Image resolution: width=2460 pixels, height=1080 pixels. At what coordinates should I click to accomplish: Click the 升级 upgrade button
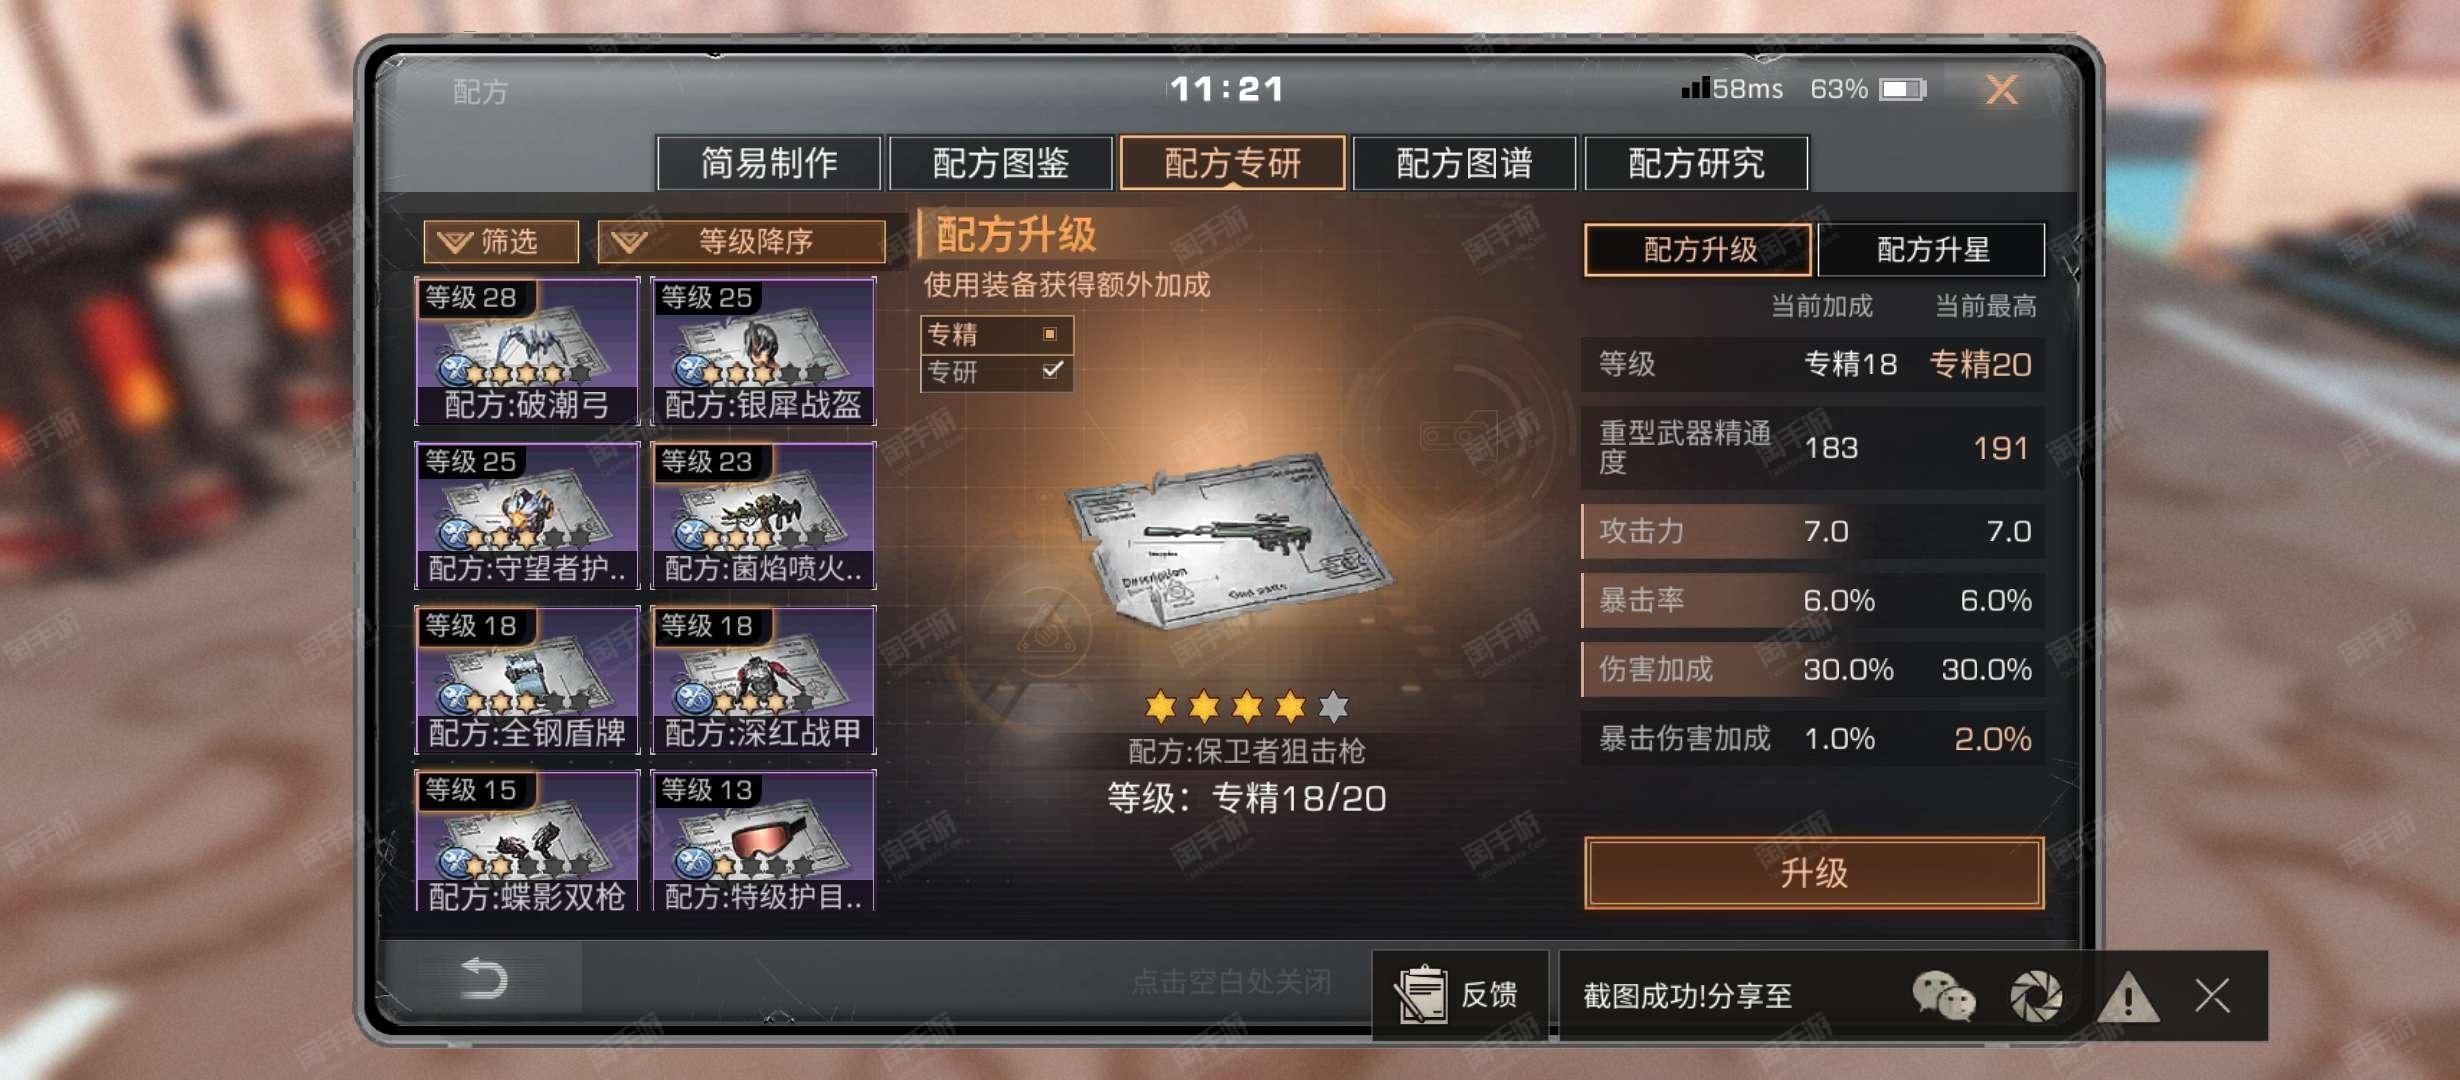coord(1814,873)
